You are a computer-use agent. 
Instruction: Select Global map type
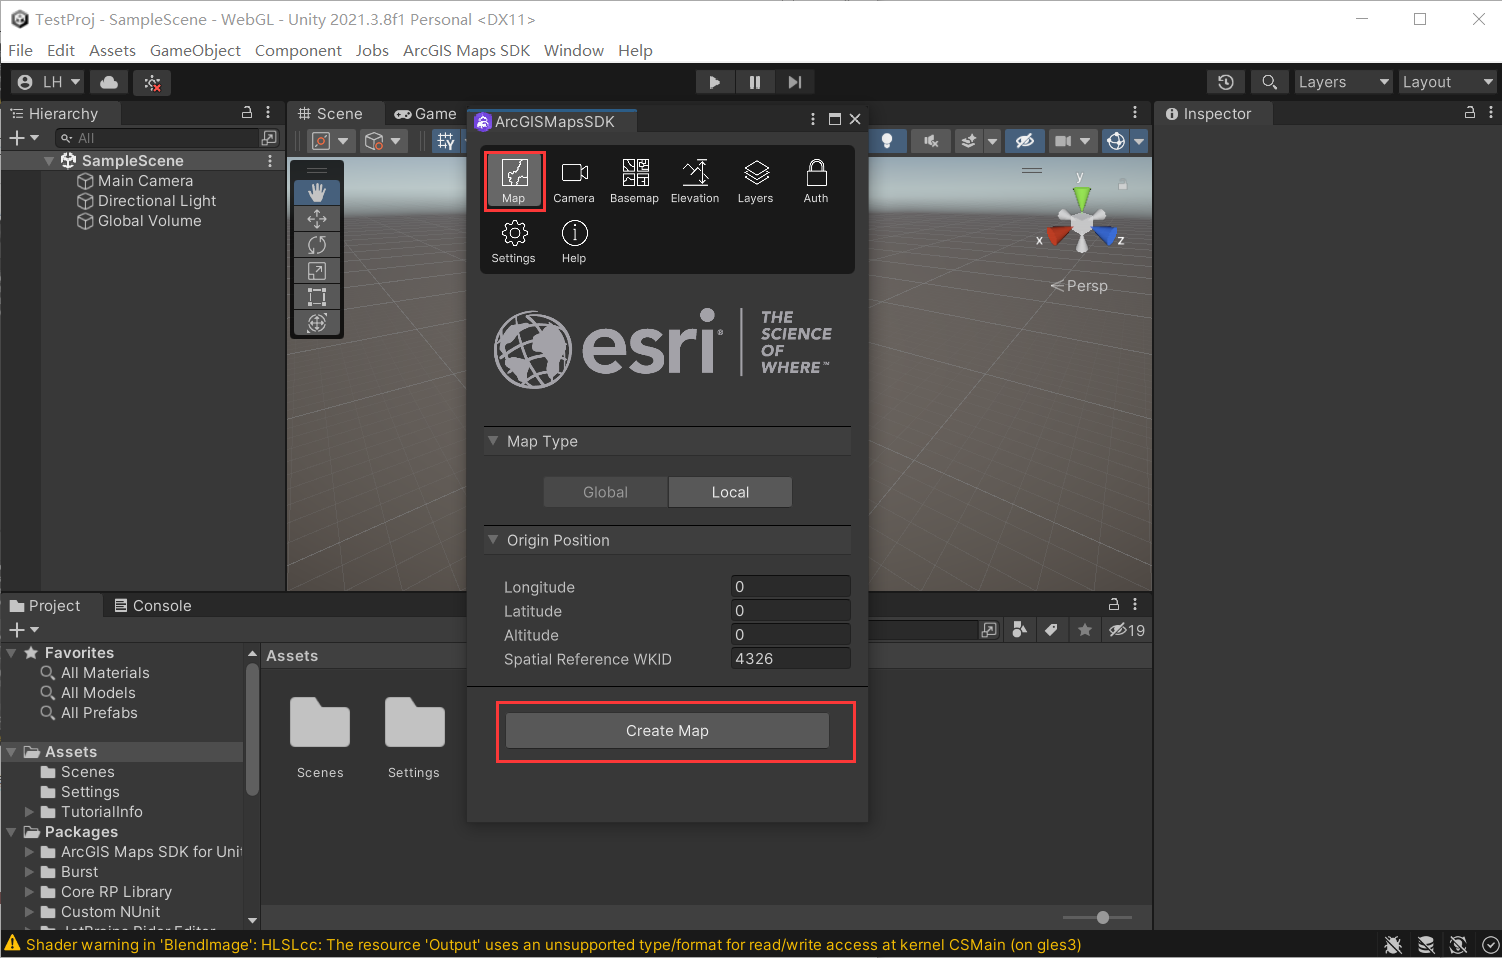[606, 492]
